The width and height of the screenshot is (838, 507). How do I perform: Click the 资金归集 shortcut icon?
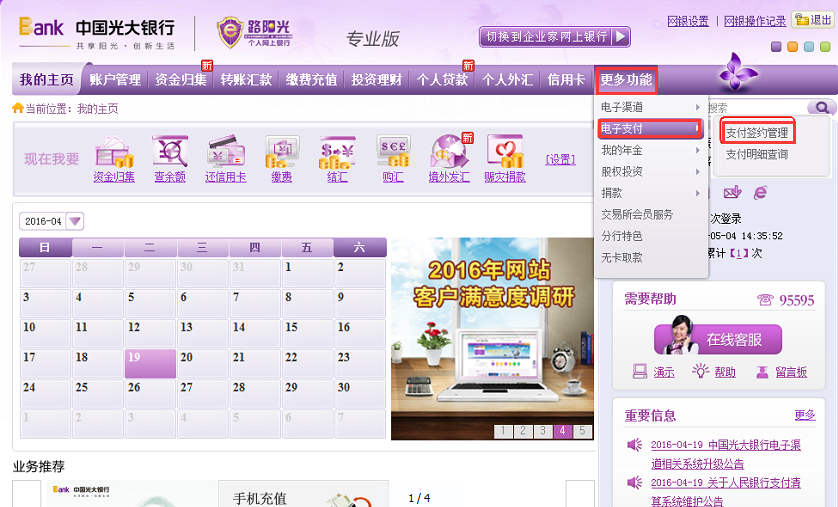[x=114, y=152]
